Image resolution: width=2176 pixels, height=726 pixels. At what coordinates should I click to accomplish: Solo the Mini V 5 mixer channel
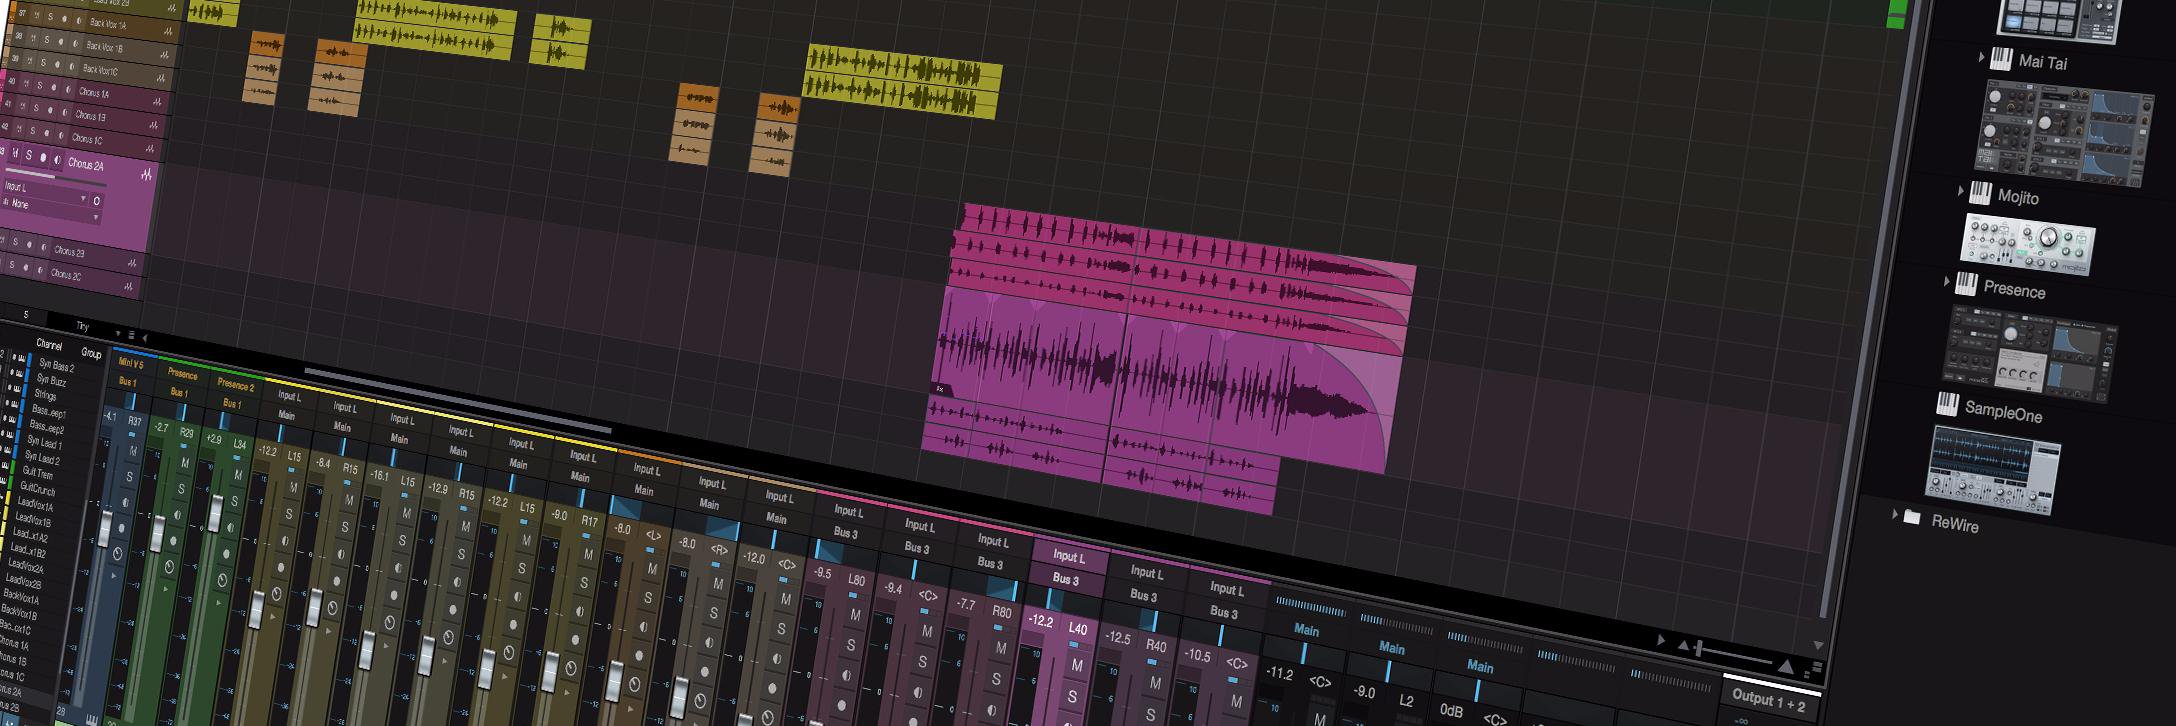pos(129,477)
